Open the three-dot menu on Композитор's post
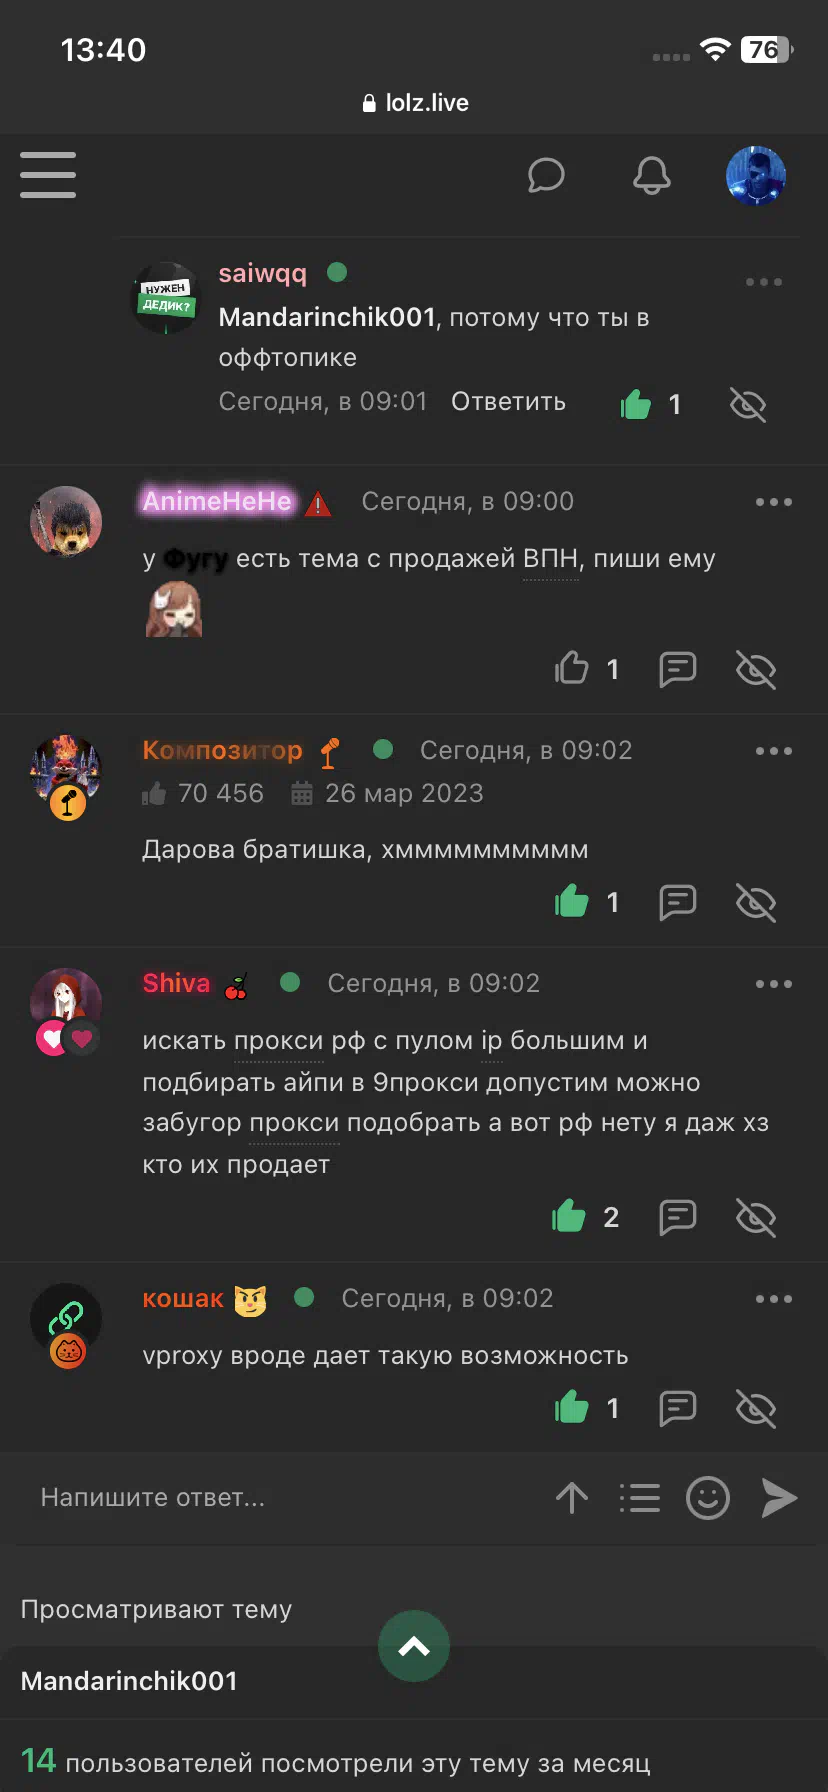 (774, 751)
